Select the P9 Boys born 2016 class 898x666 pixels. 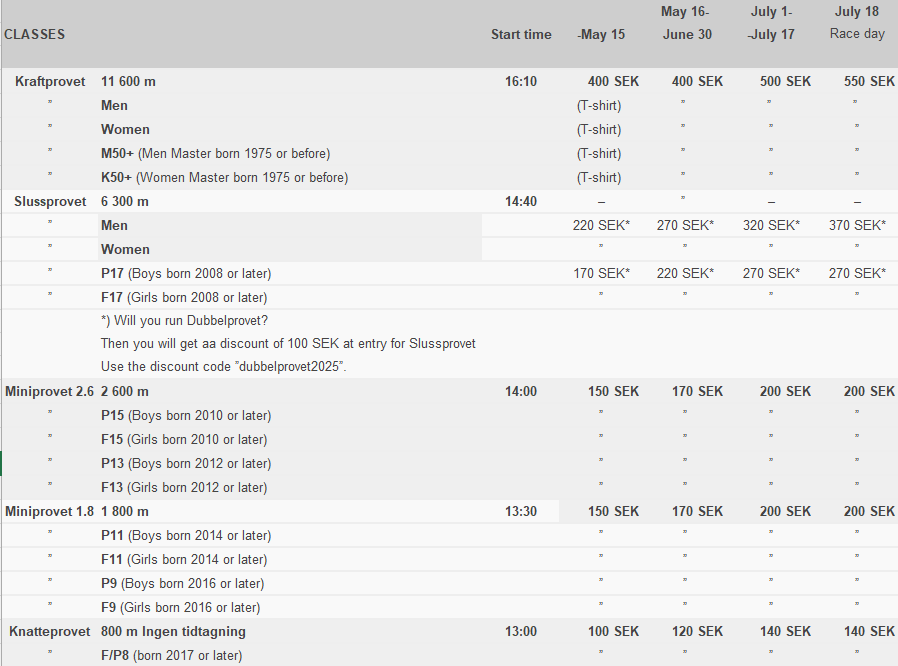(182, 583)
